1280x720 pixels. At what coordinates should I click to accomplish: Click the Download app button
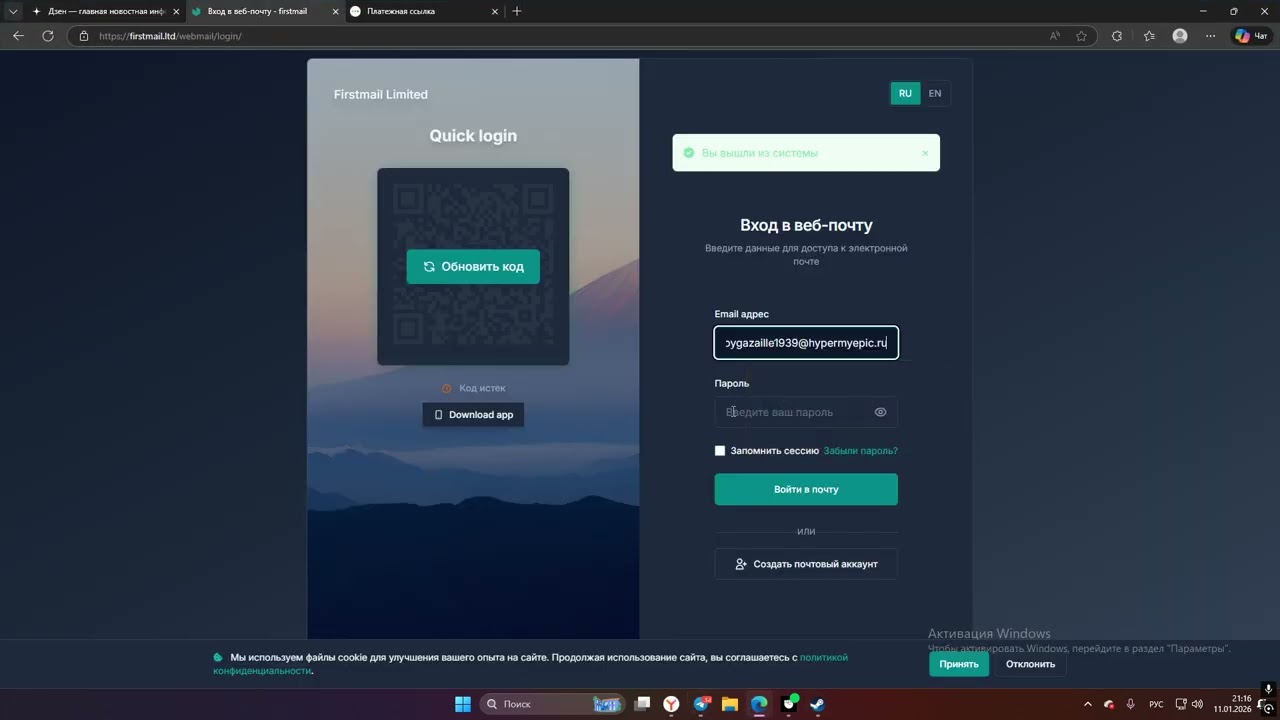coord(473,415)
